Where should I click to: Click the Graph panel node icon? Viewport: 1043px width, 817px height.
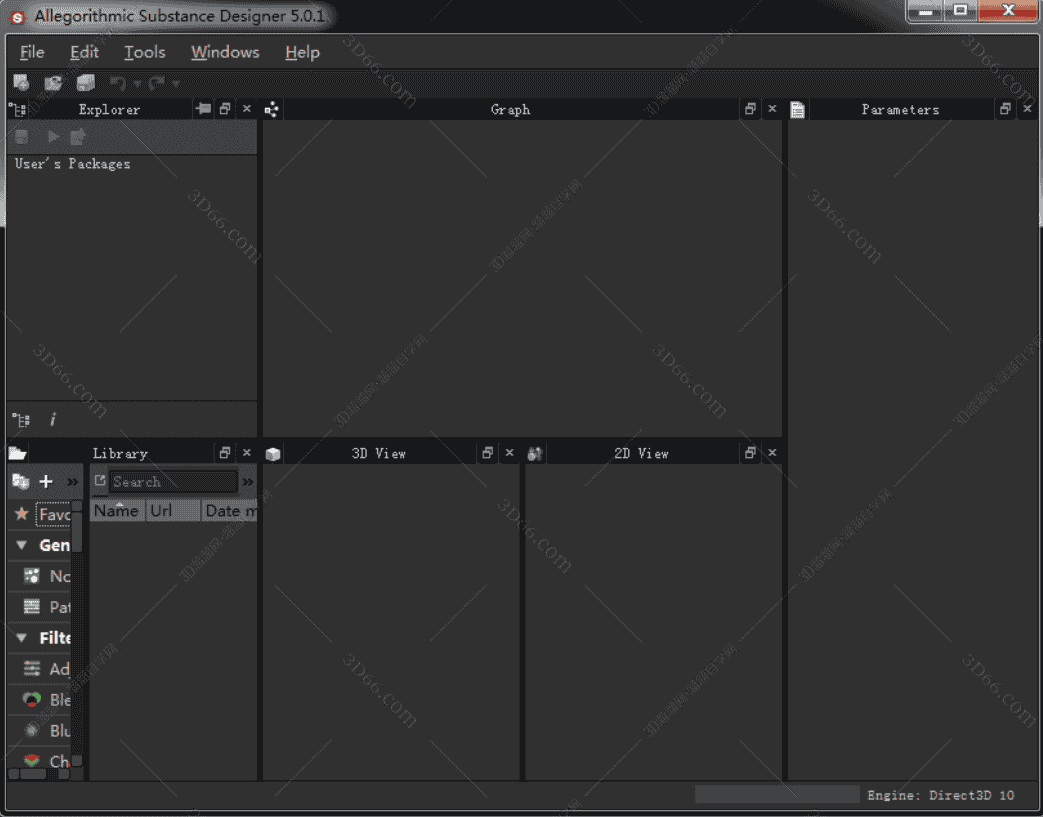click(x=272, y=110)
